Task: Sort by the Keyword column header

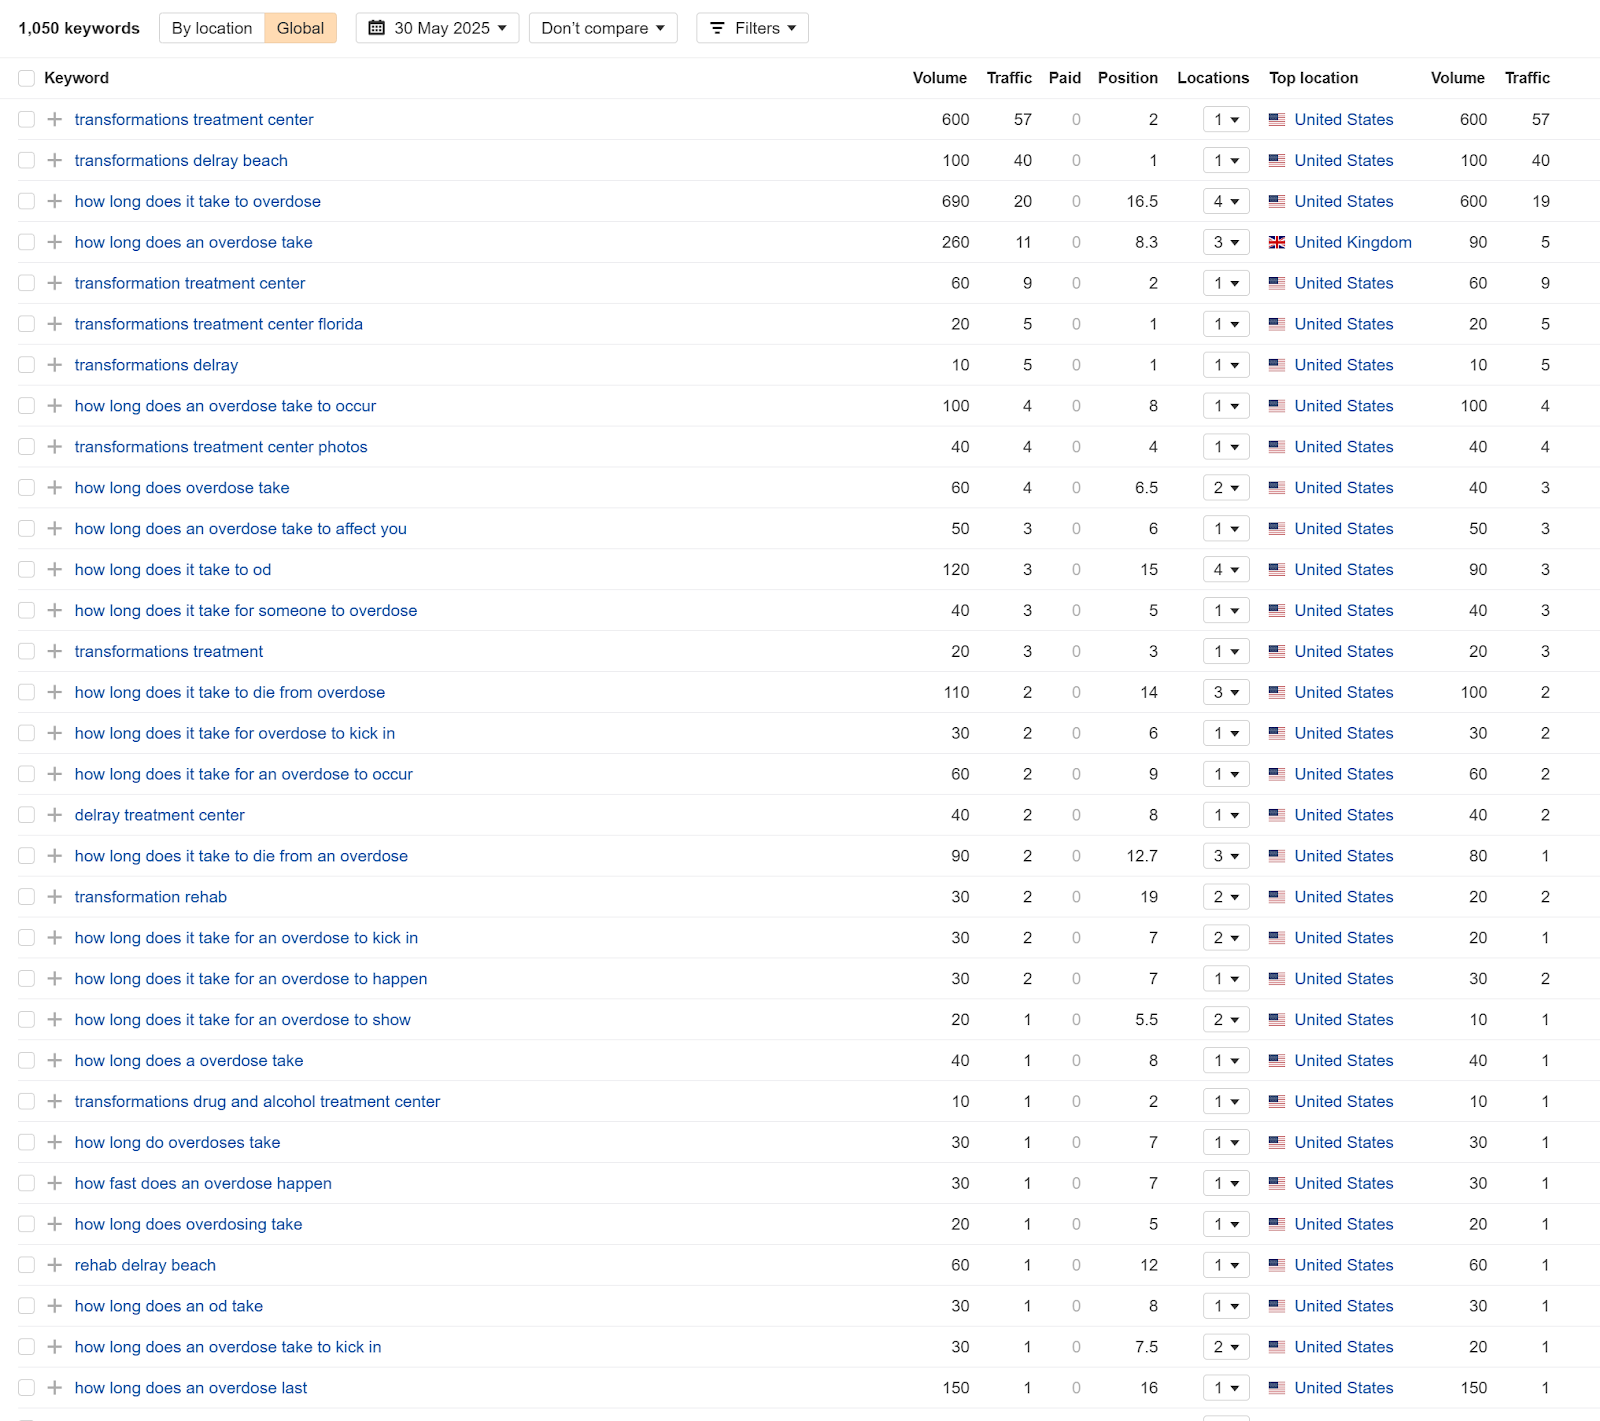Action: pyautogui.click(x=77, y=78)
